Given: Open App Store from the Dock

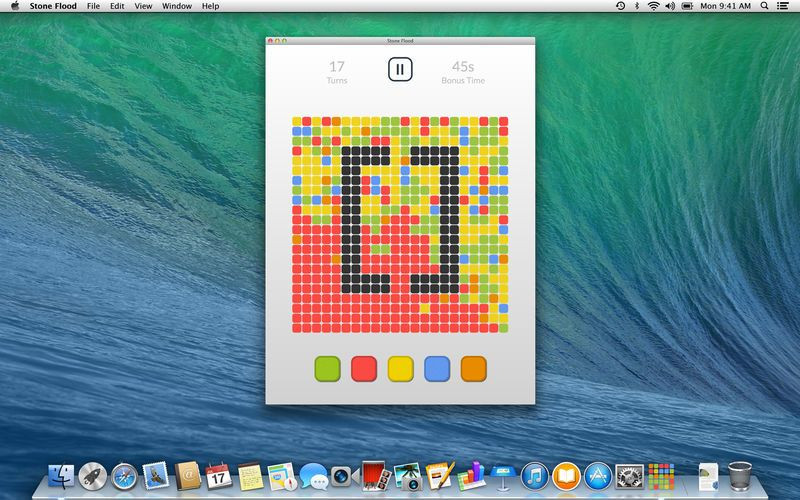Looking at the screenshot, I should [x=597, y=477].
